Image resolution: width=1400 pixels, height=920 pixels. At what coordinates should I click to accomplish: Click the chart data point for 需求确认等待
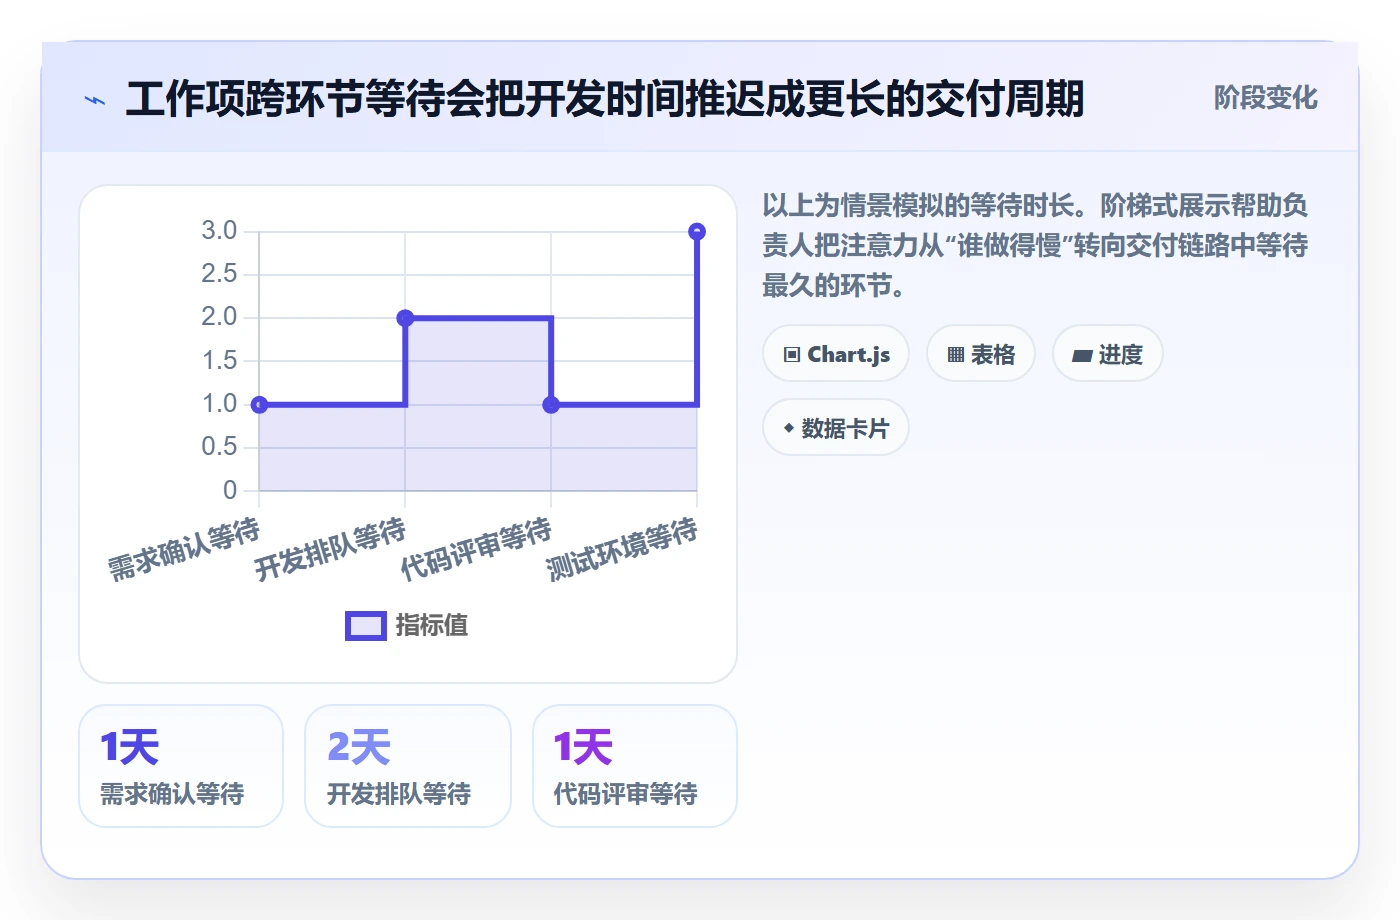click(259, 405)
